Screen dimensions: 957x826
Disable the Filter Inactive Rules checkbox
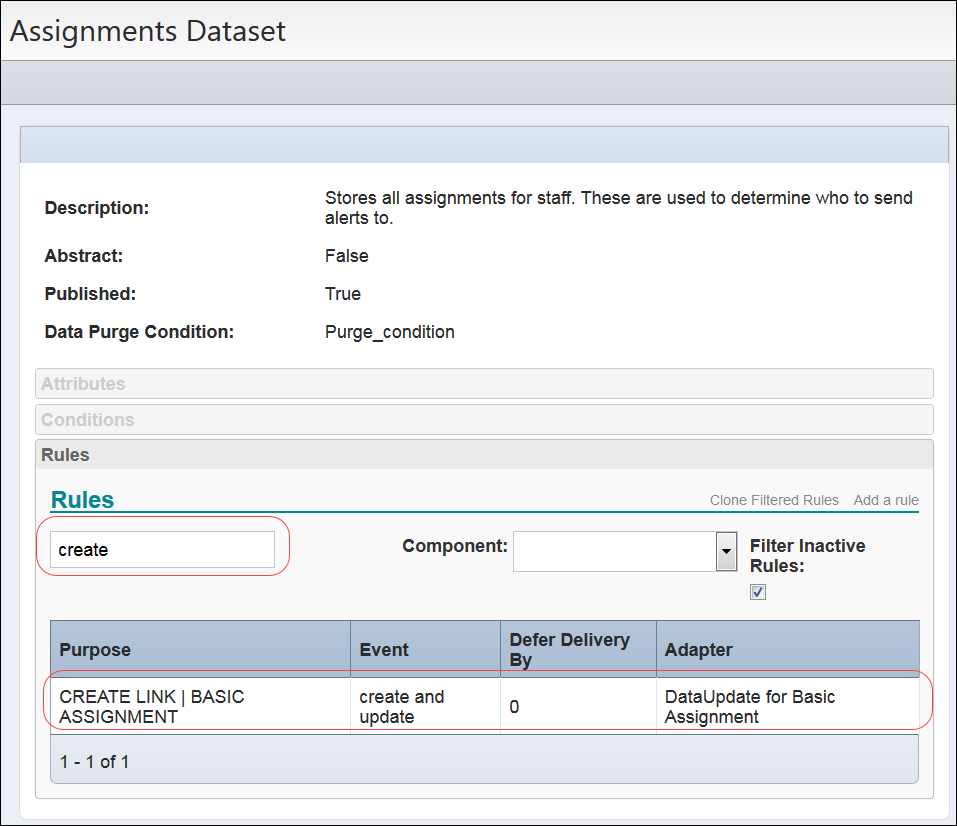click(x=757, y=591)
